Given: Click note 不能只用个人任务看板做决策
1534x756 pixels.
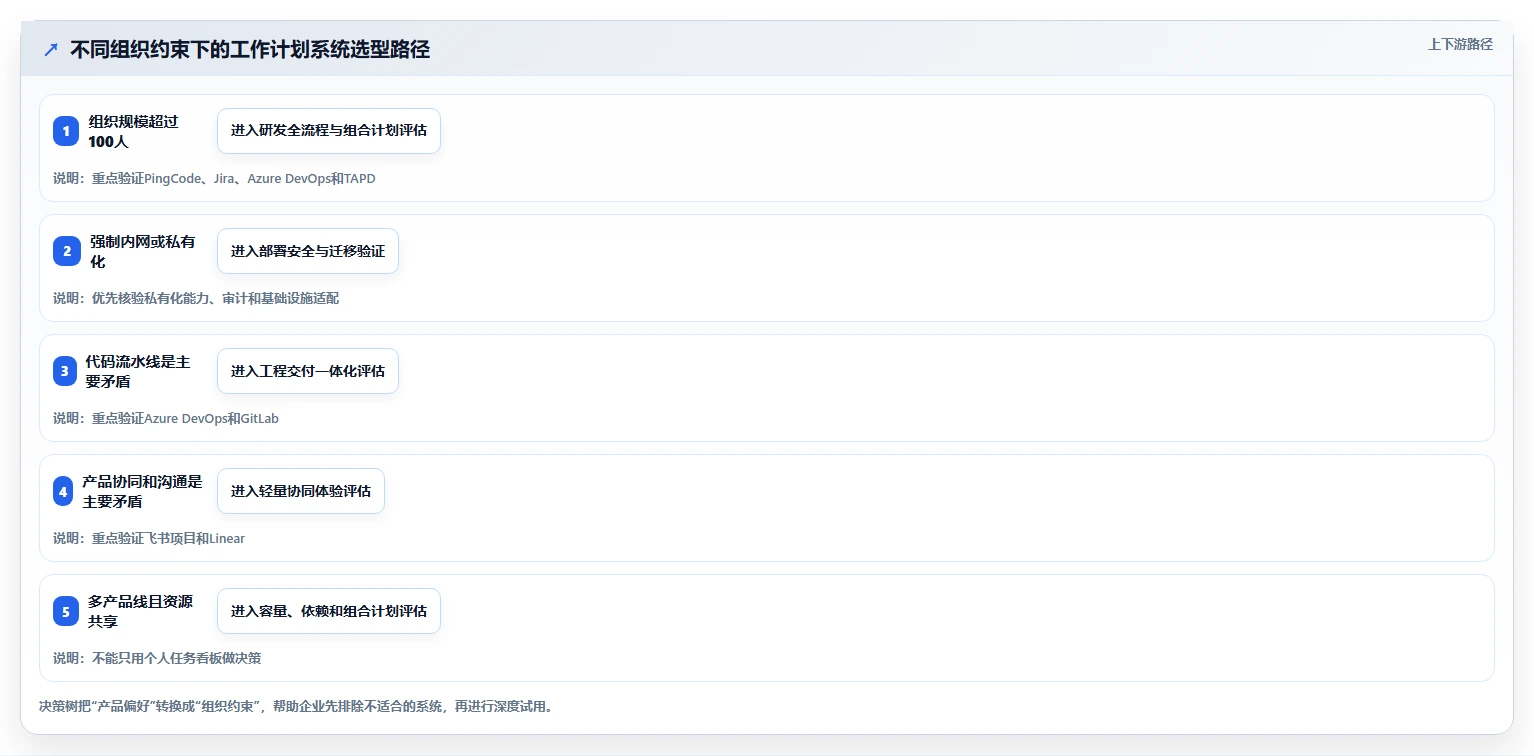Looking at the screenshot, I should click(157, 659).
